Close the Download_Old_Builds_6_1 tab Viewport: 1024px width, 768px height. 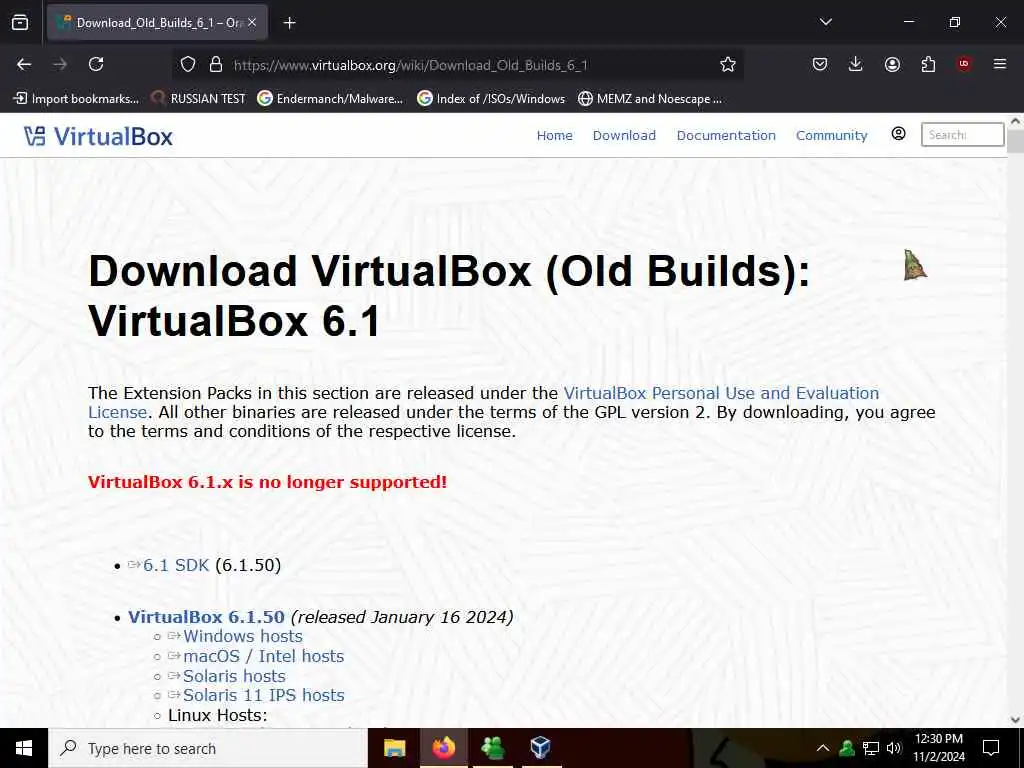pos(252,22)
